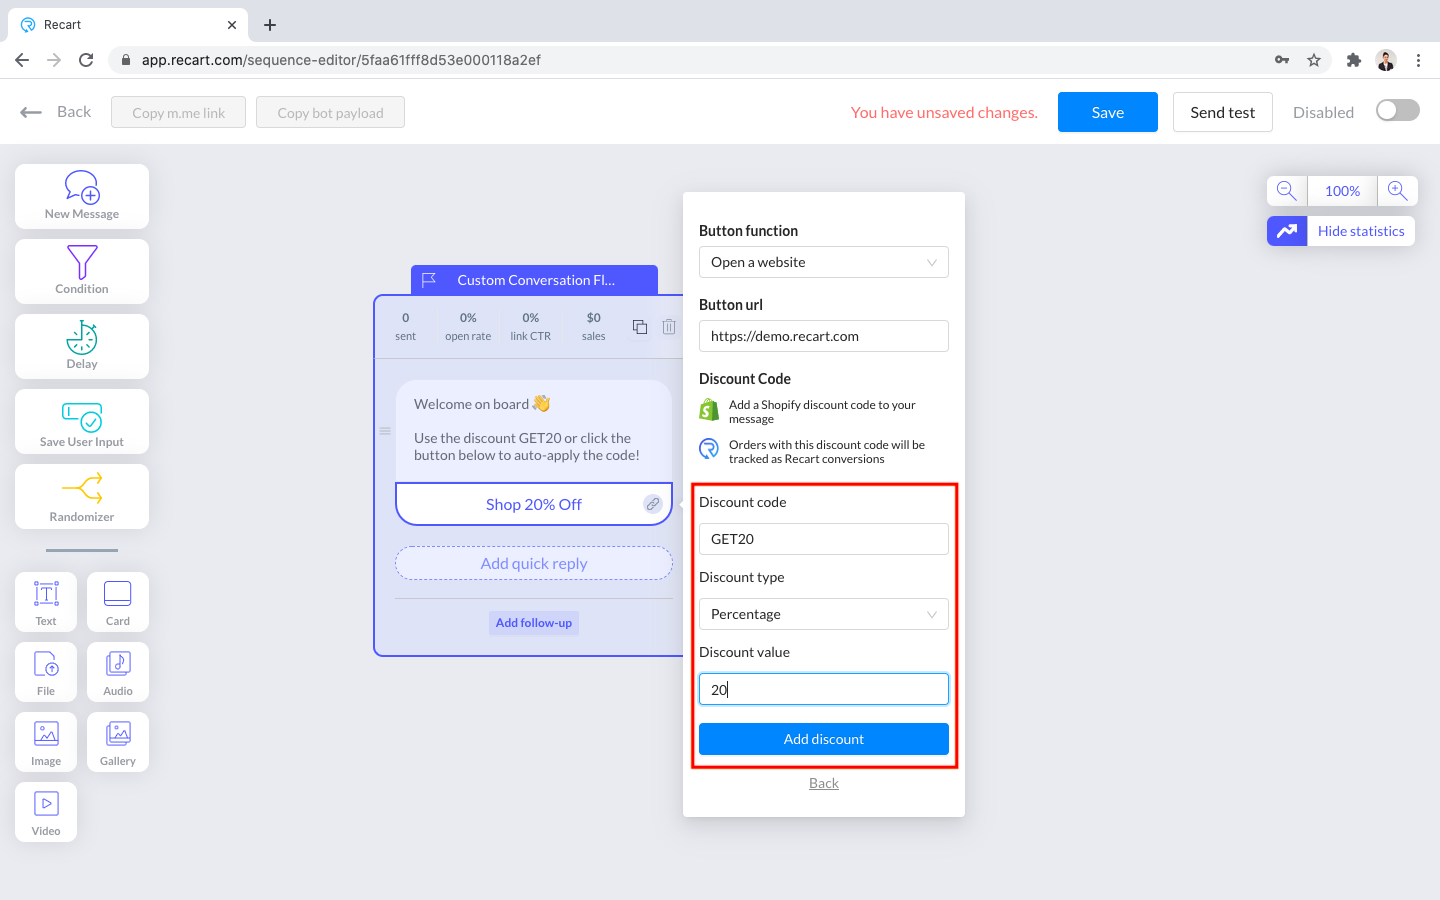Add a Randomizer block
The width and height of the screenshot is (1440, 900).
pos(82,497)
